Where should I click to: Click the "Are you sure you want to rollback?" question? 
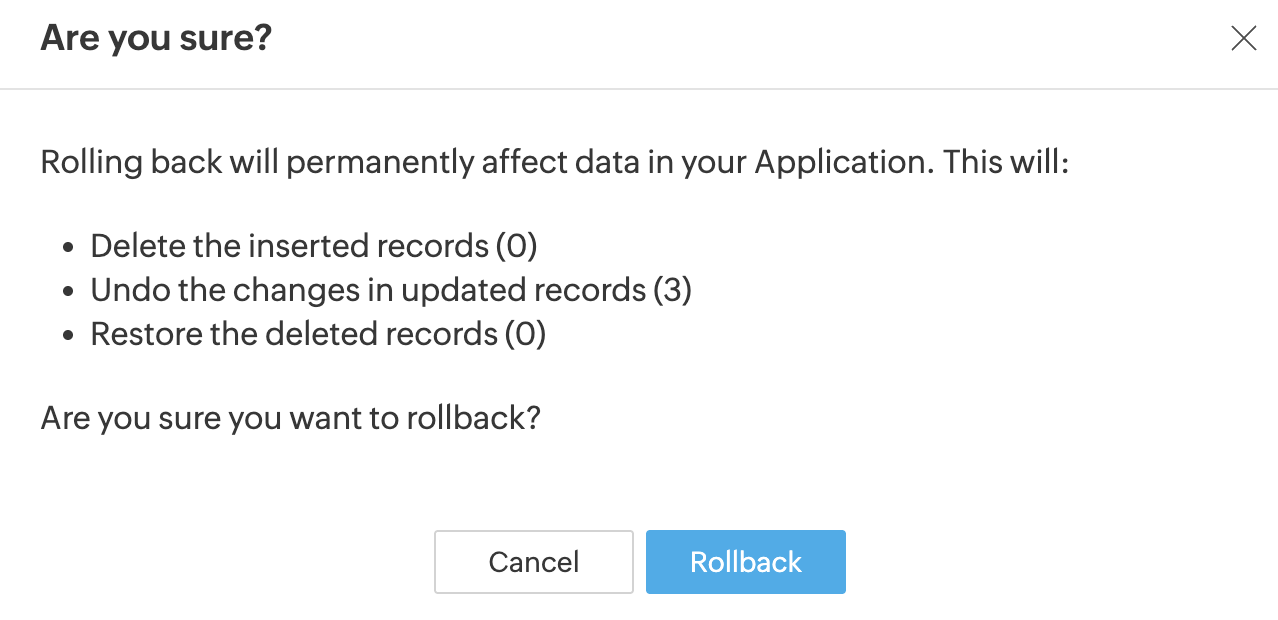click(x=290, y=418)
